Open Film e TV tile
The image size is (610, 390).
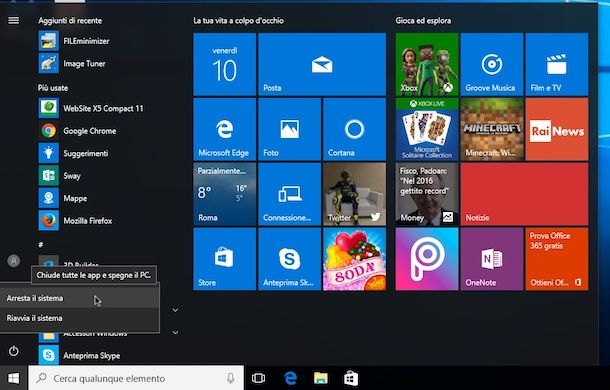[x=557, y=64]
